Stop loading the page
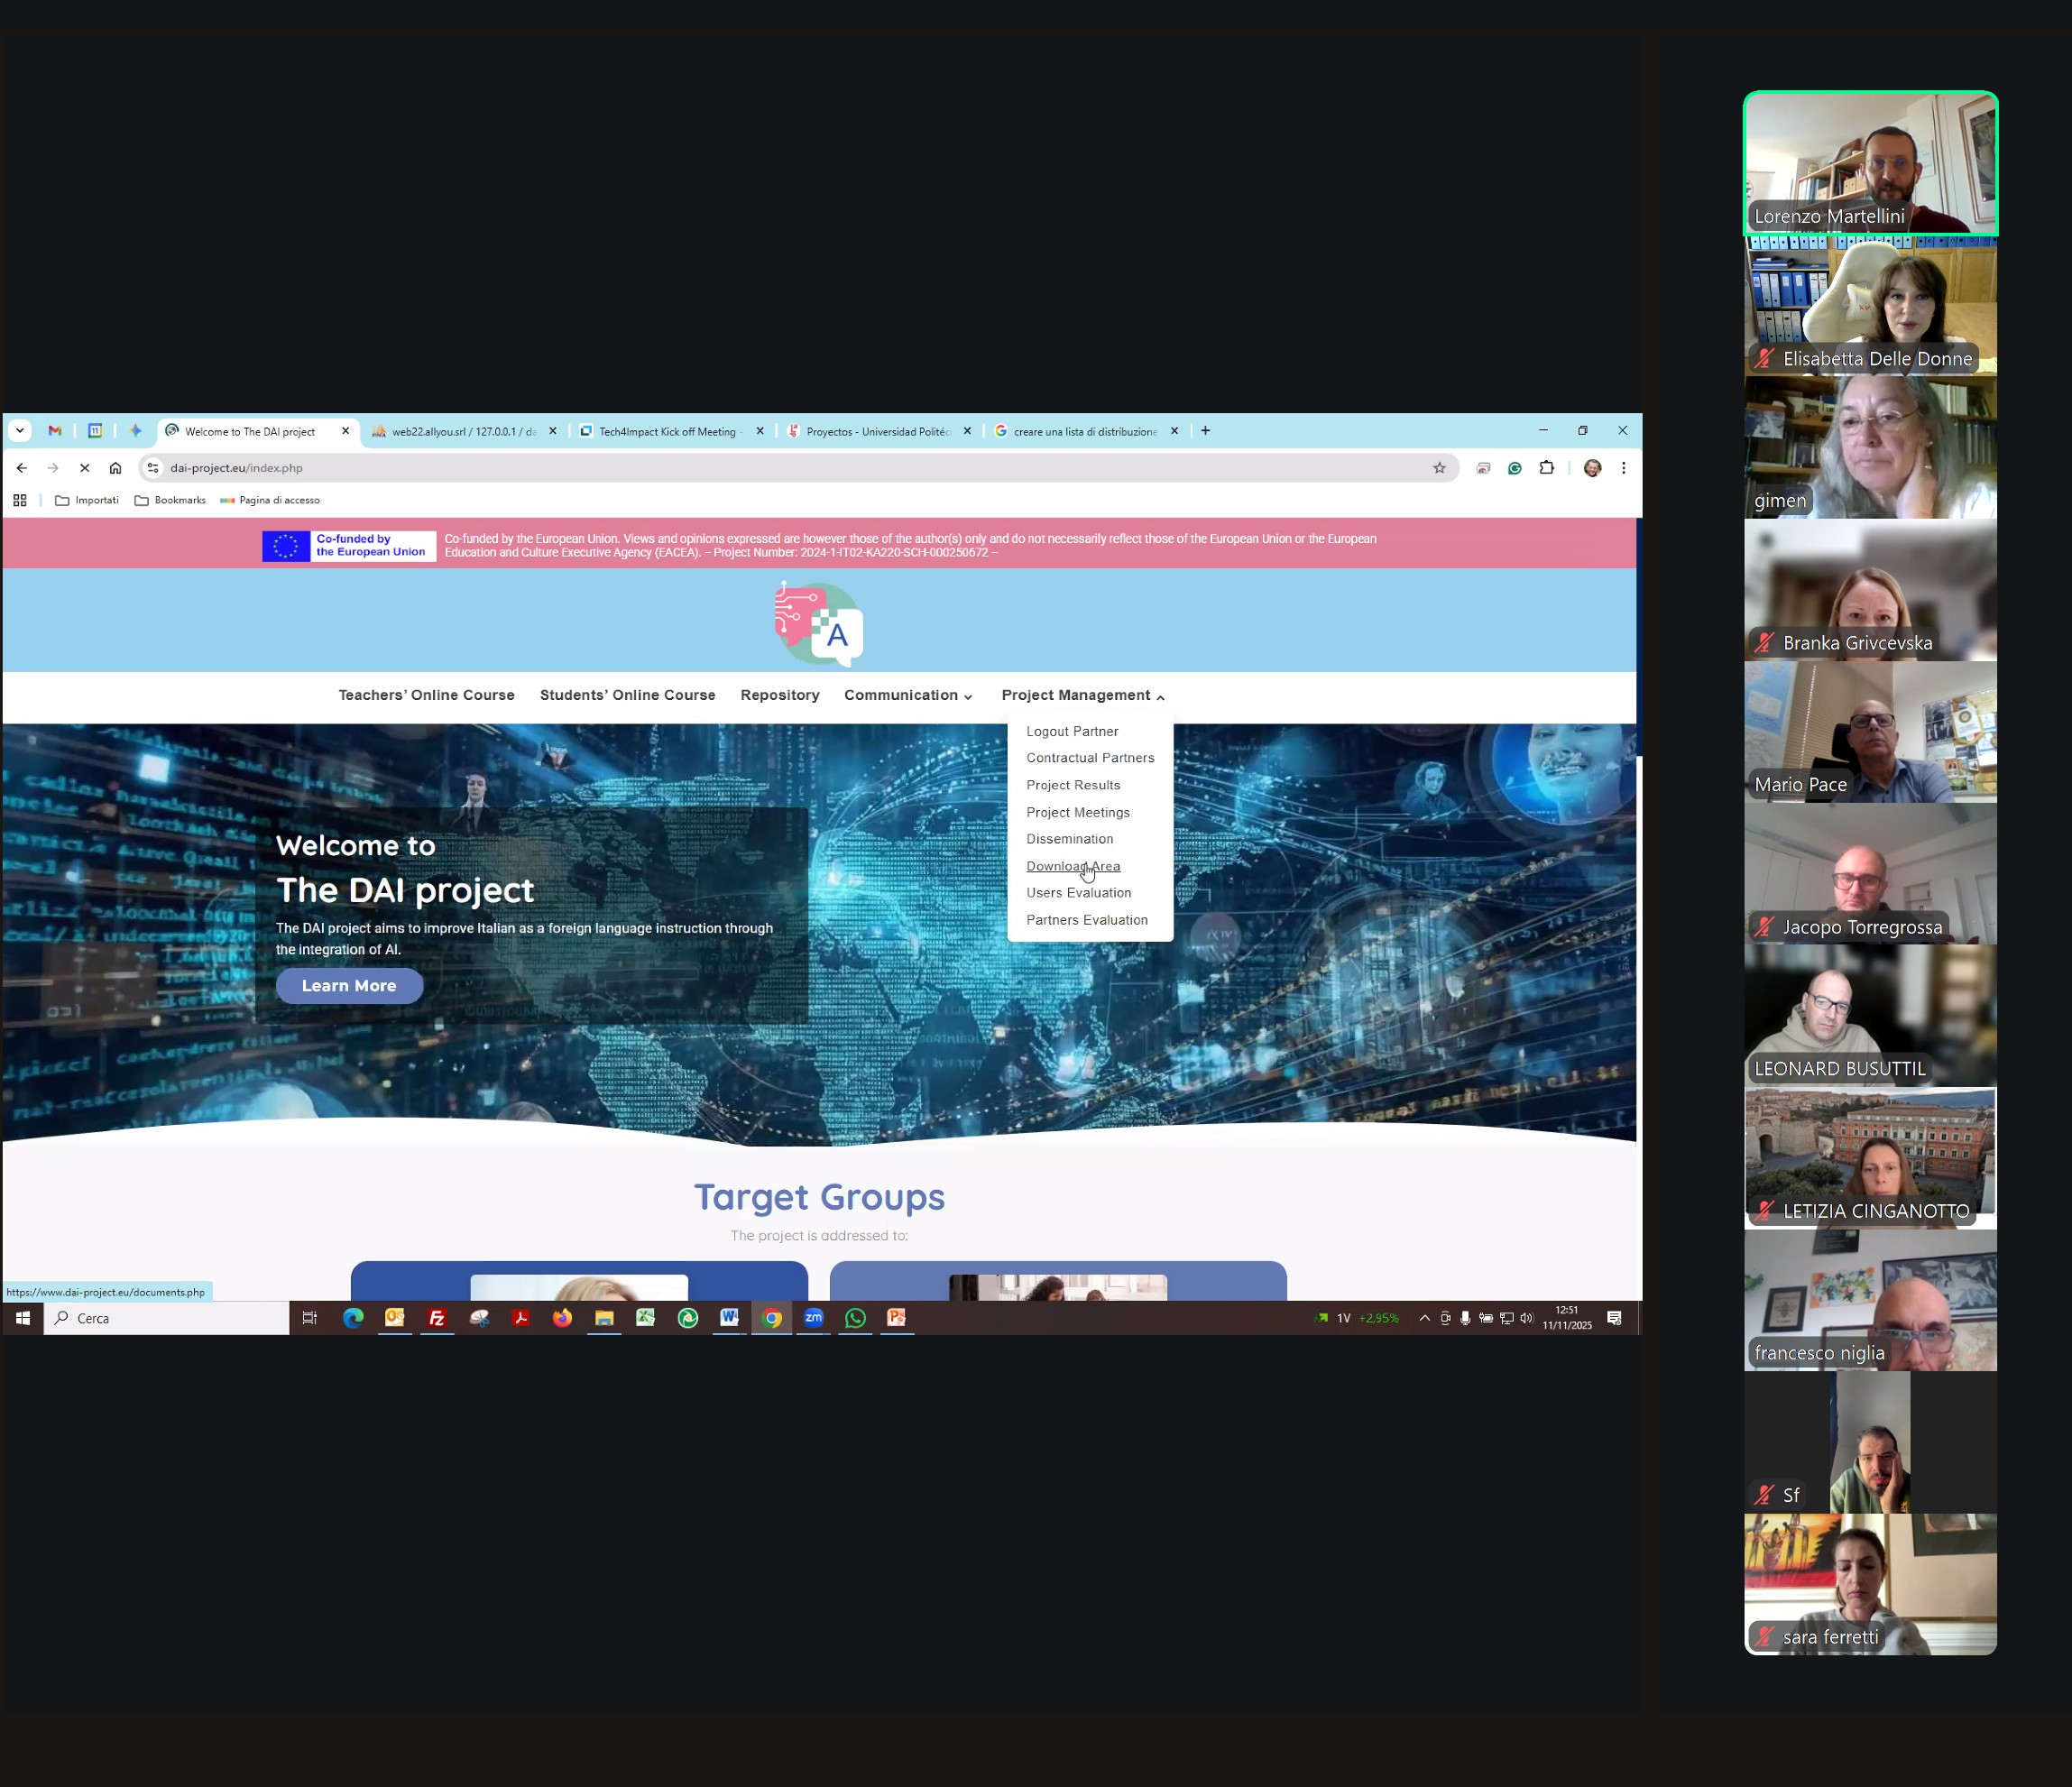Image resolution: width=2072 pixels, height=1787 pixels. click(85, 468)
